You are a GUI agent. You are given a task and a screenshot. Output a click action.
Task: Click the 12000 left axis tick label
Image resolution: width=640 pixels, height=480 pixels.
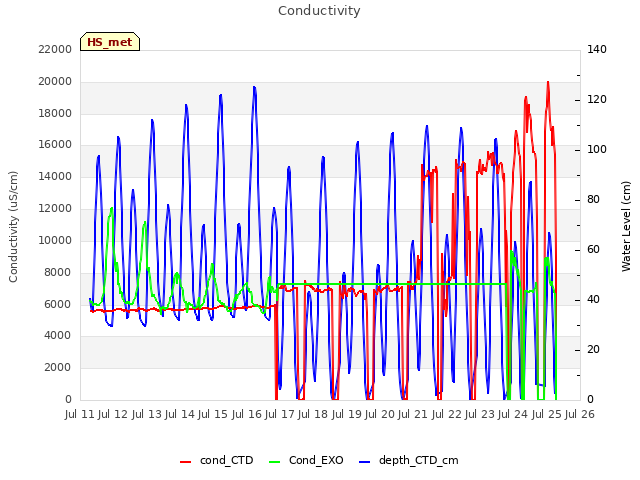click(x=55, y=209)
